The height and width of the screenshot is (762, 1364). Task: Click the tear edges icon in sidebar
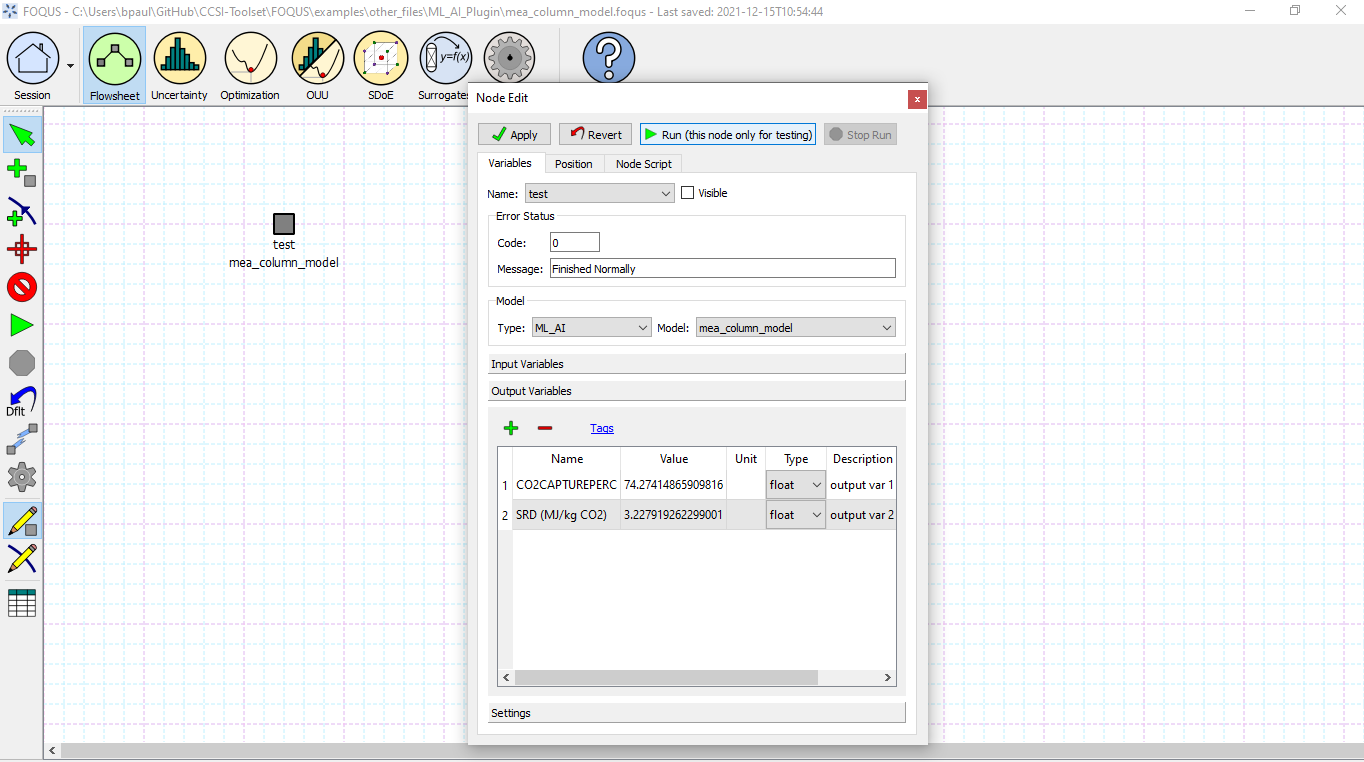coord(22,439)
